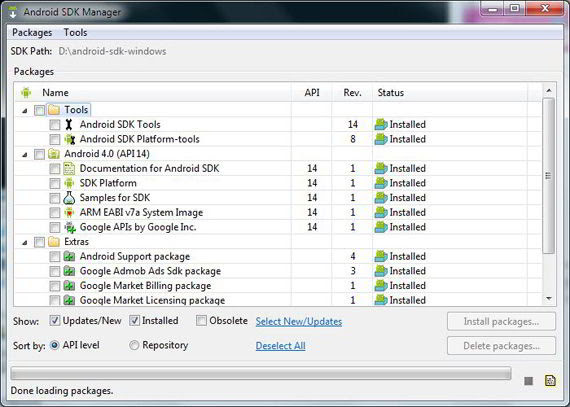570x407 pixels.
Task: Click the SDK Path D:\android-sdk-windows text
Action: coord(112,51)
